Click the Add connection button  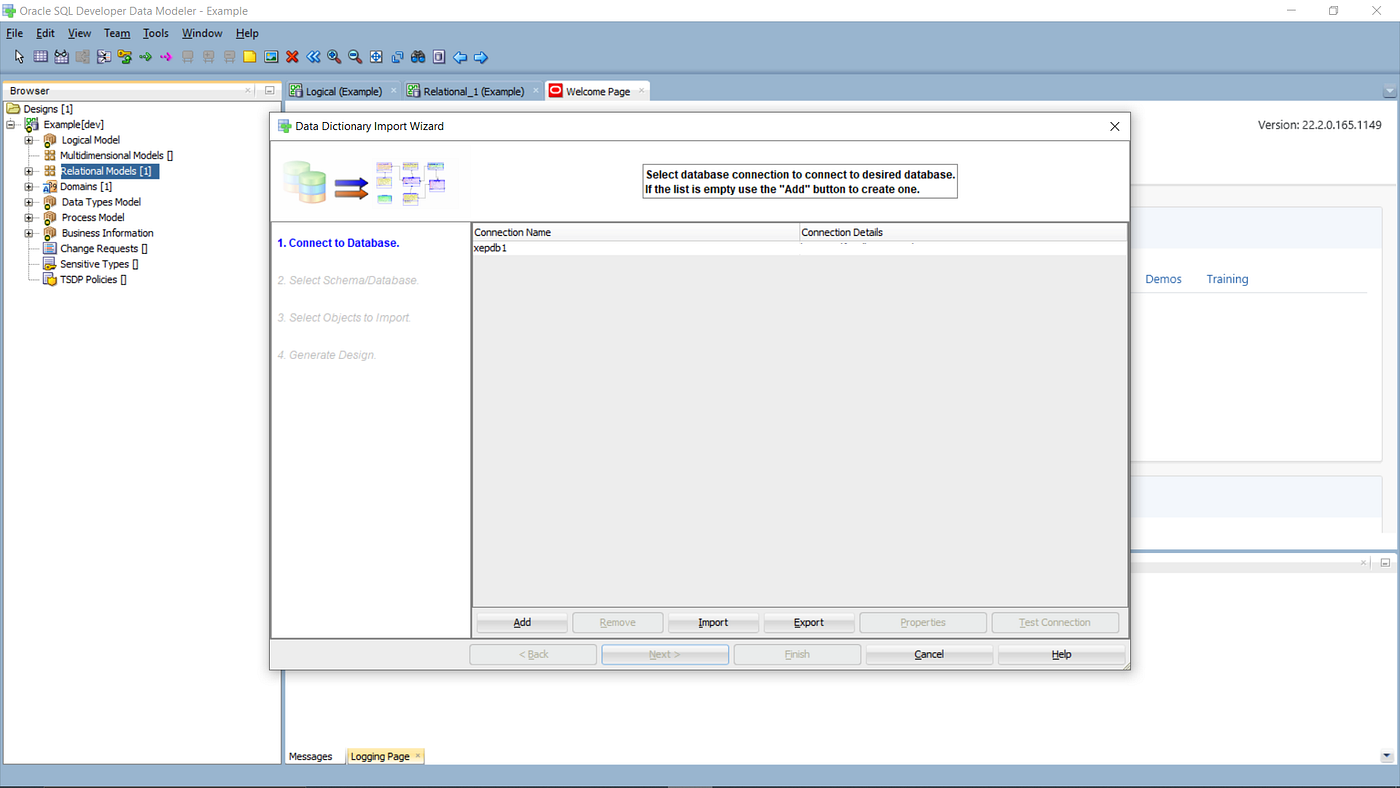(522, 622)
